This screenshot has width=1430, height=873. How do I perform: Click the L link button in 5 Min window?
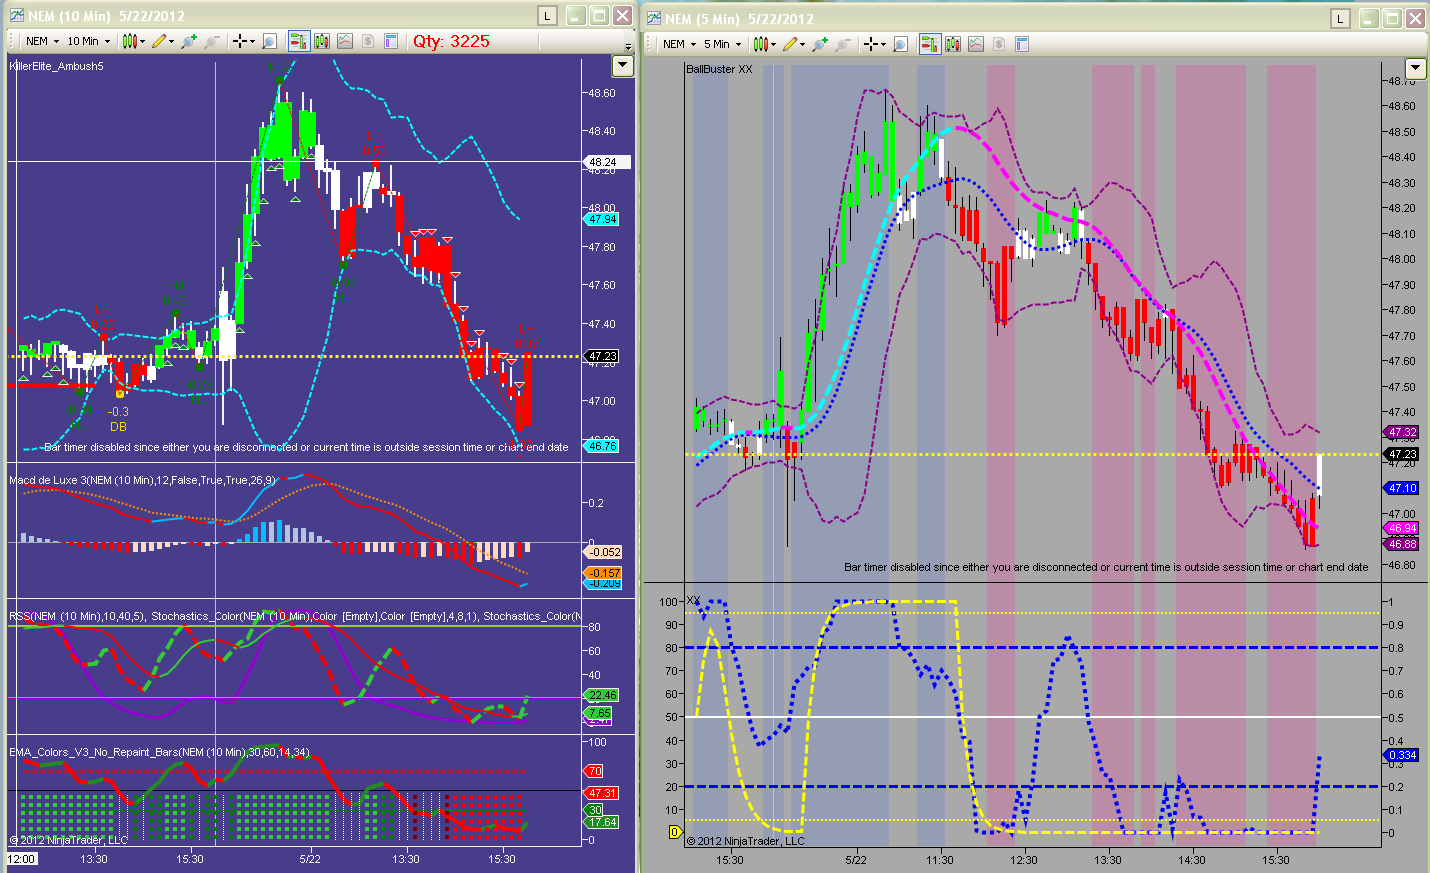pos(1340,19)
